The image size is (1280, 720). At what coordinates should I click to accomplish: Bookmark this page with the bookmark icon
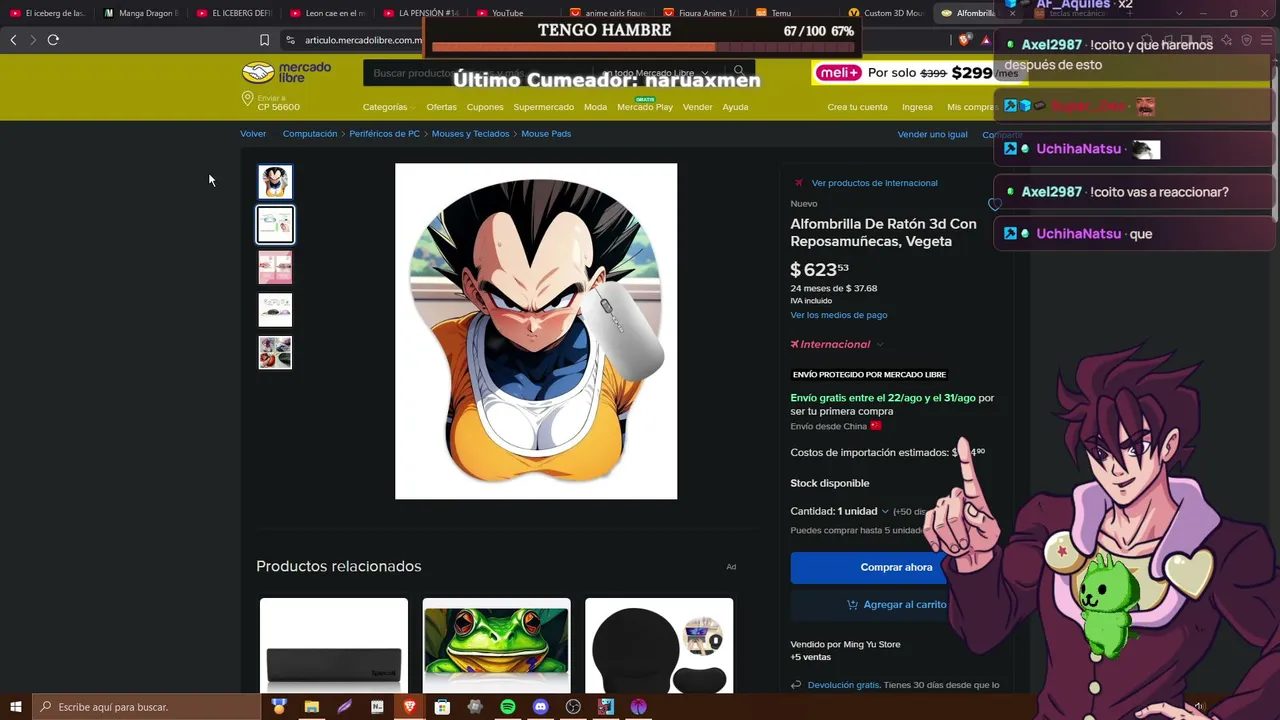tap(264, 40)
